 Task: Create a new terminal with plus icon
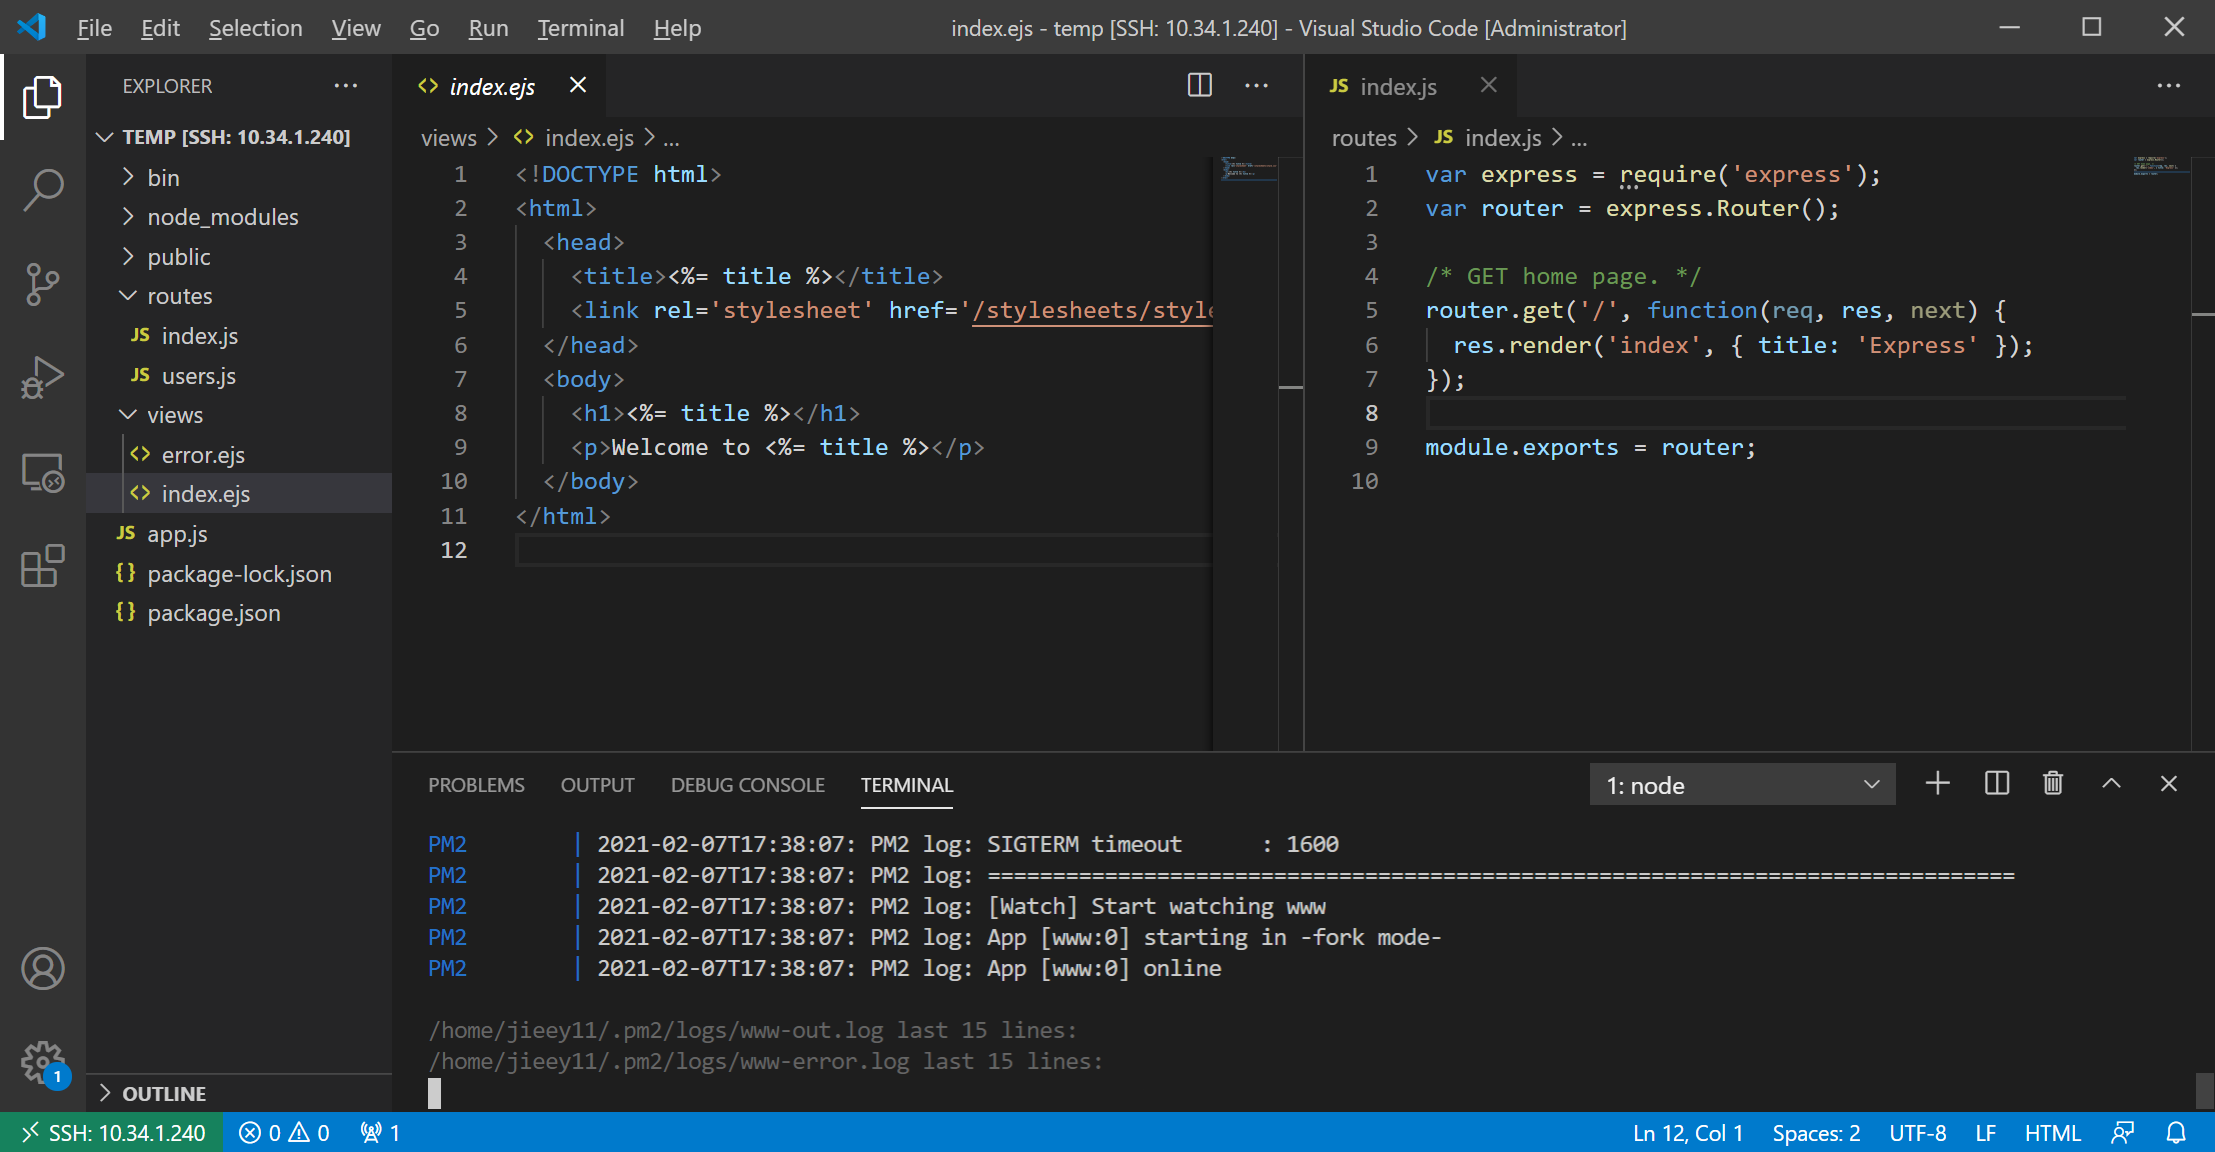click(1937, 784)
